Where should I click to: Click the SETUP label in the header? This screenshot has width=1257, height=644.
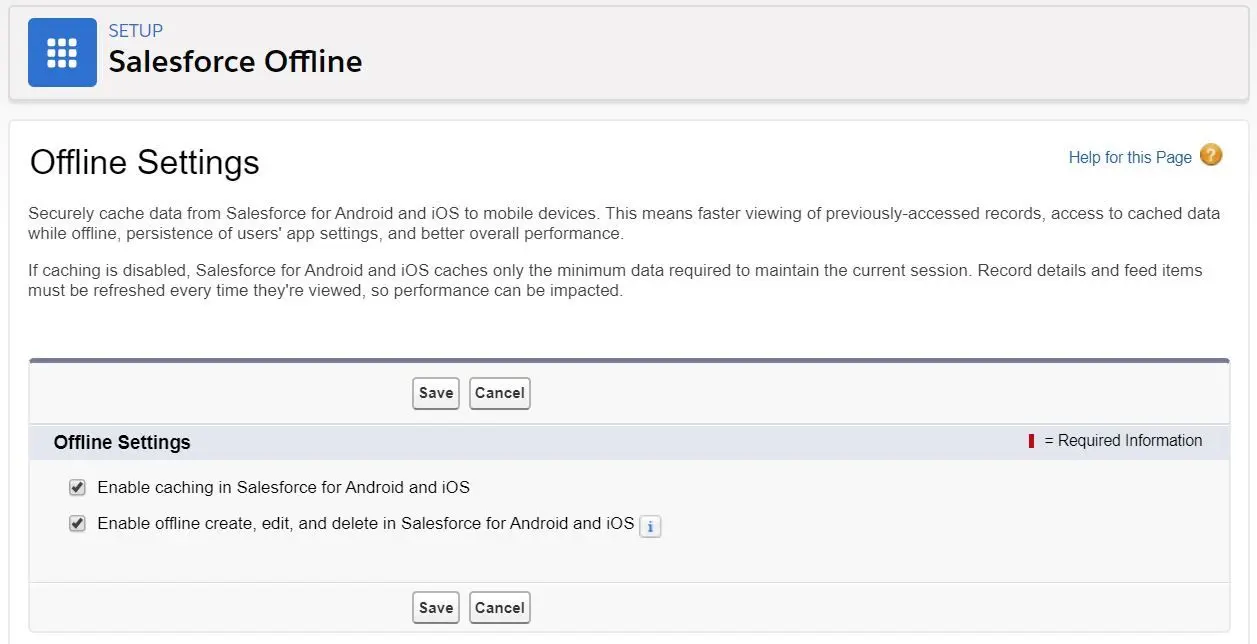136,31
